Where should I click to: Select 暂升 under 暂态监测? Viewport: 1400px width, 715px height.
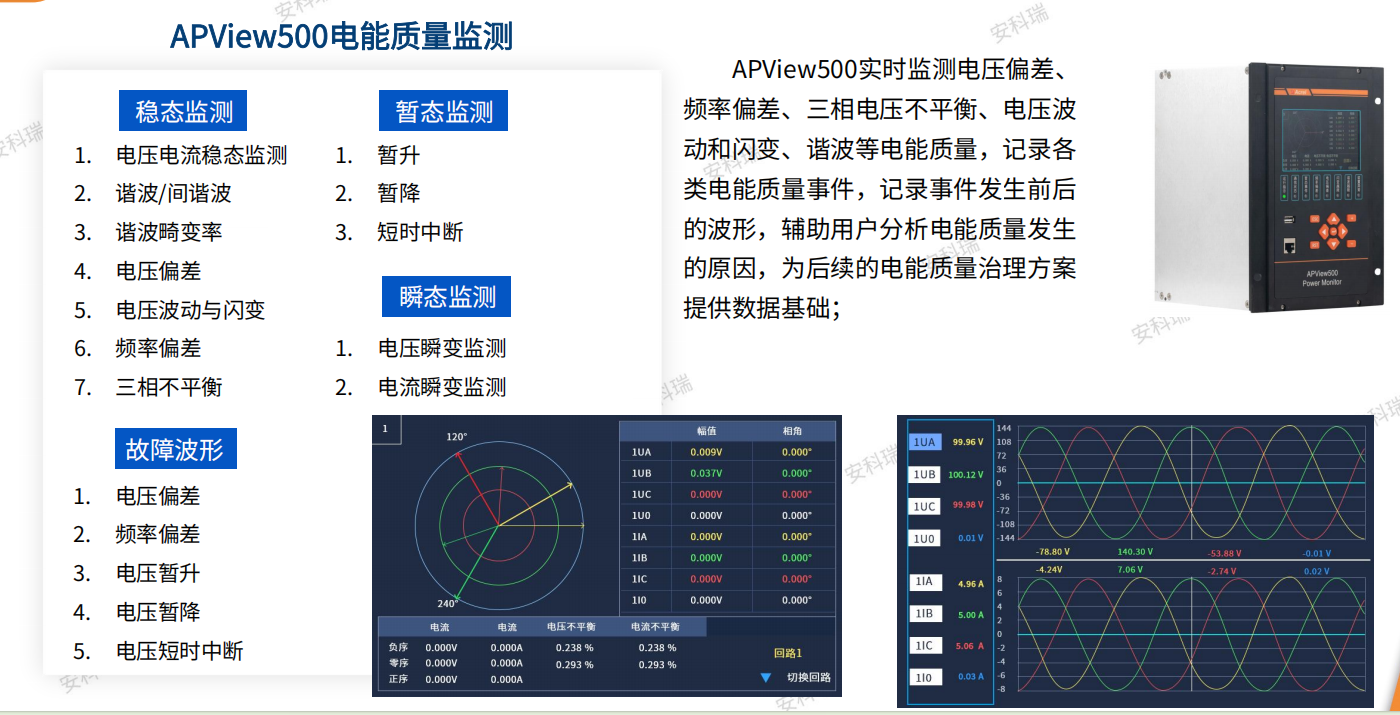[399, 155]
